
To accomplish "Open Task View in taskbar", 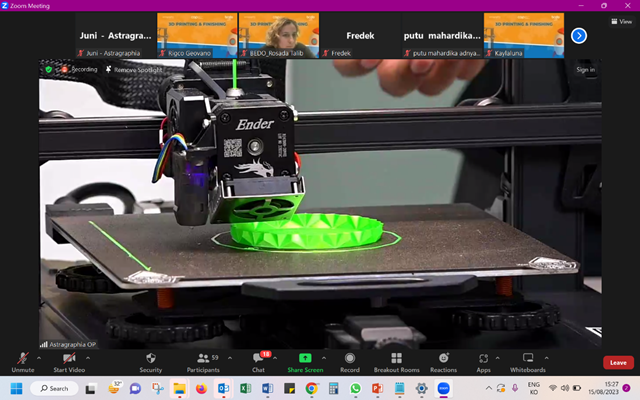I will [90, 388].
